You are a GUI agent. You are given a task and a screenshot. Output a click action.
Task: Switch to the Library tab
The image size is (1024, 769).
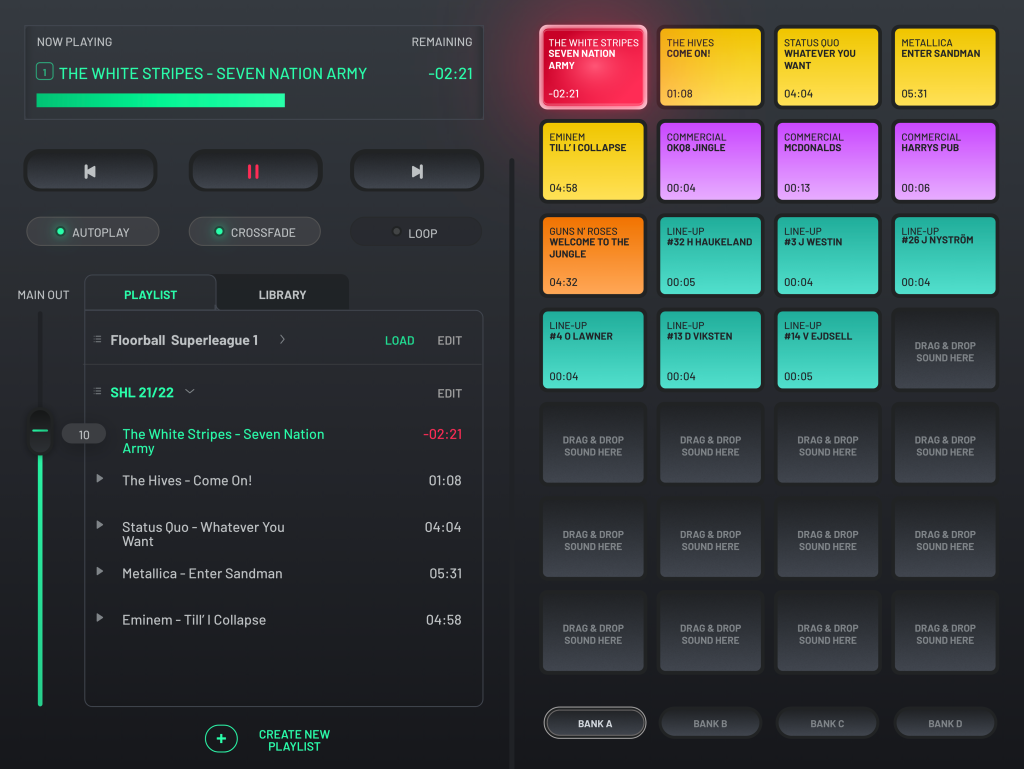(282, 295)
